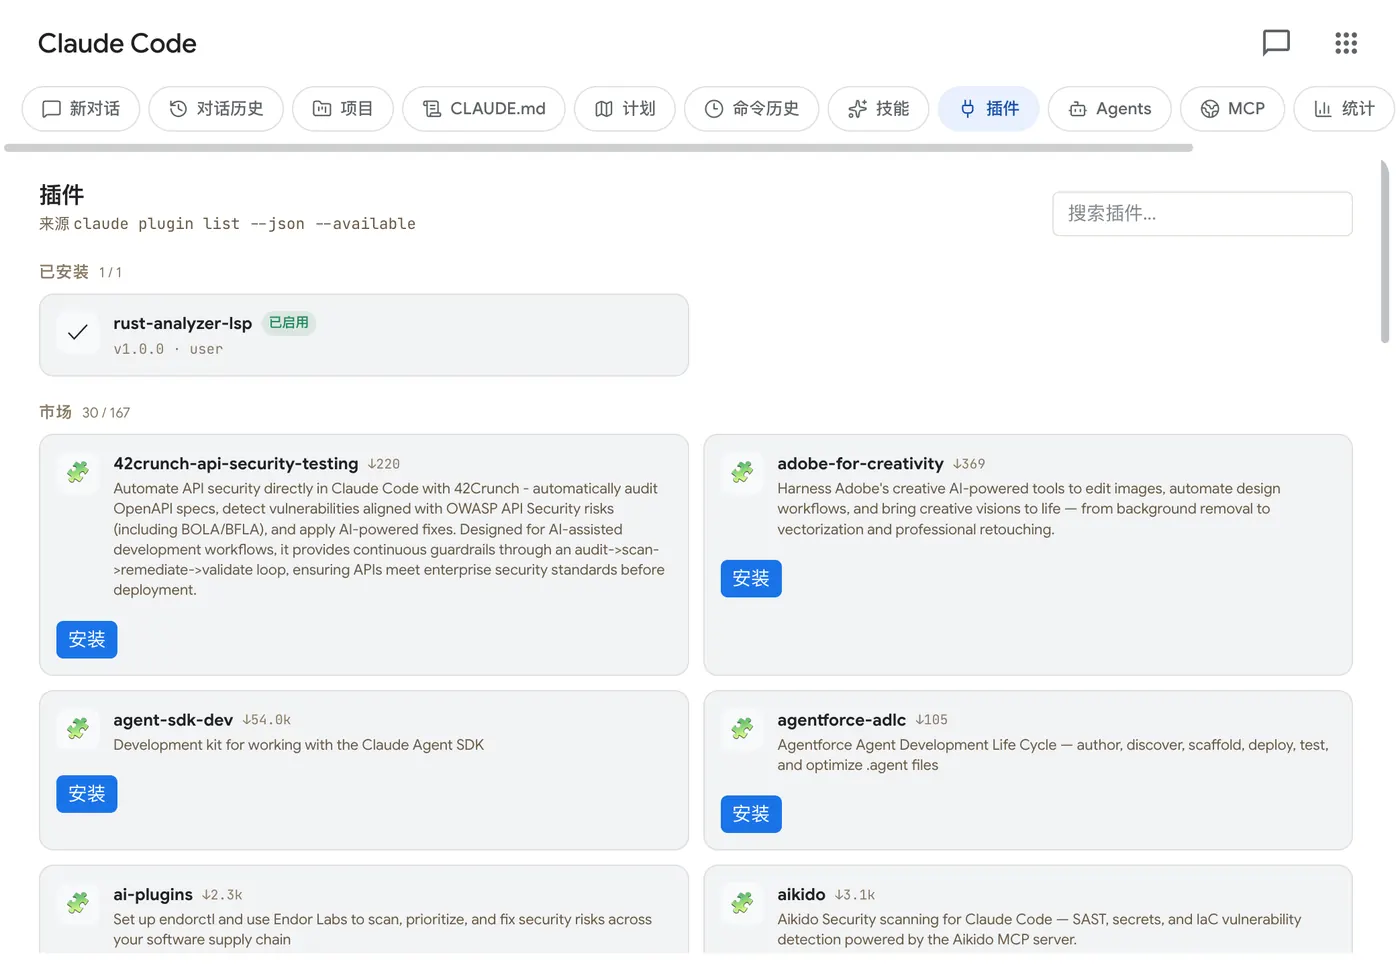Click the puzzle icon for aikido
This screenshot has height=964, width=1400.
pyautogui.click(x=742, y=903)
